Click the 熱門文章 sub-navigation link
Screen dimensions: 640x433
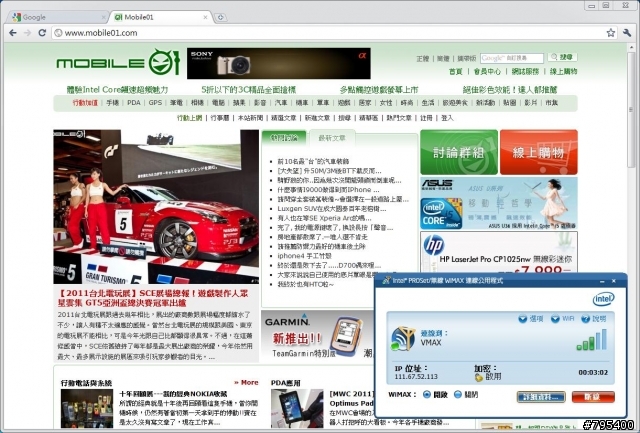click(x=399, y=118)
